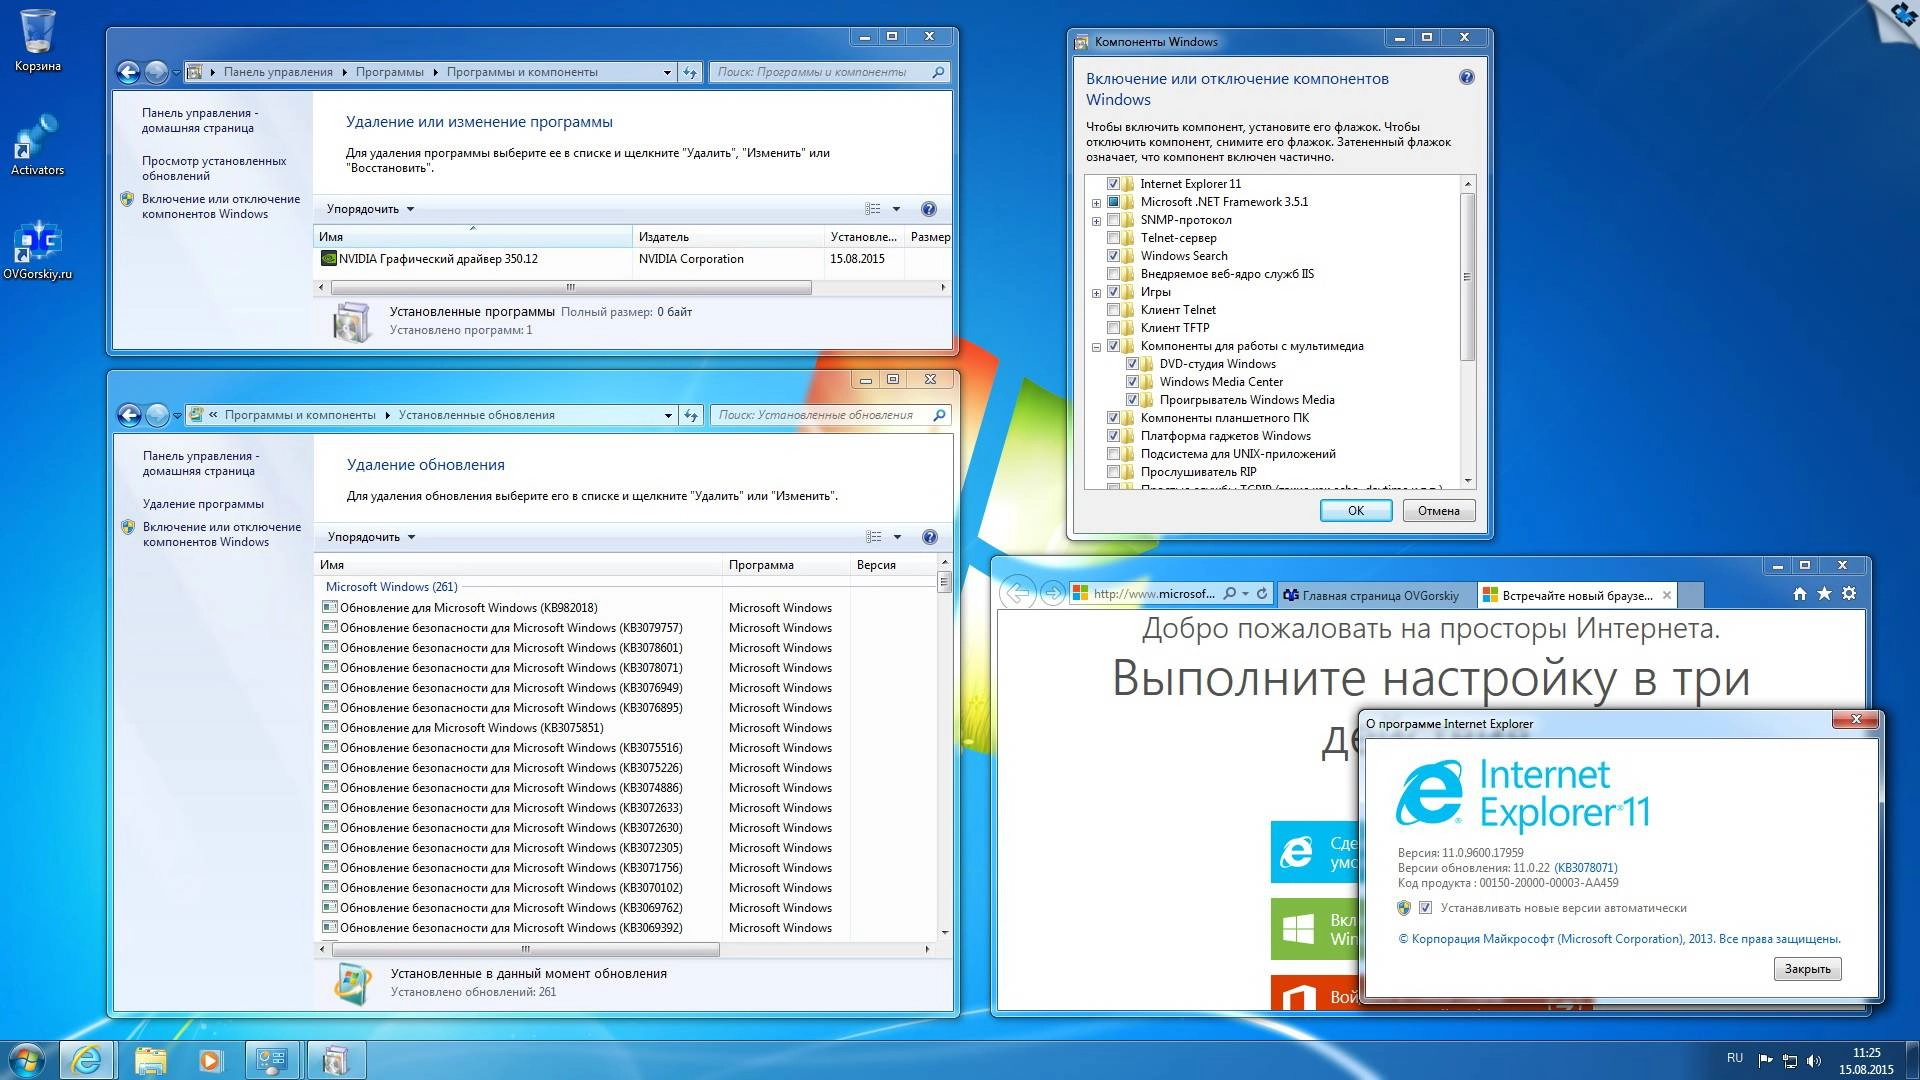Open Удаление программы link in Installed Updates

[203, 504]
